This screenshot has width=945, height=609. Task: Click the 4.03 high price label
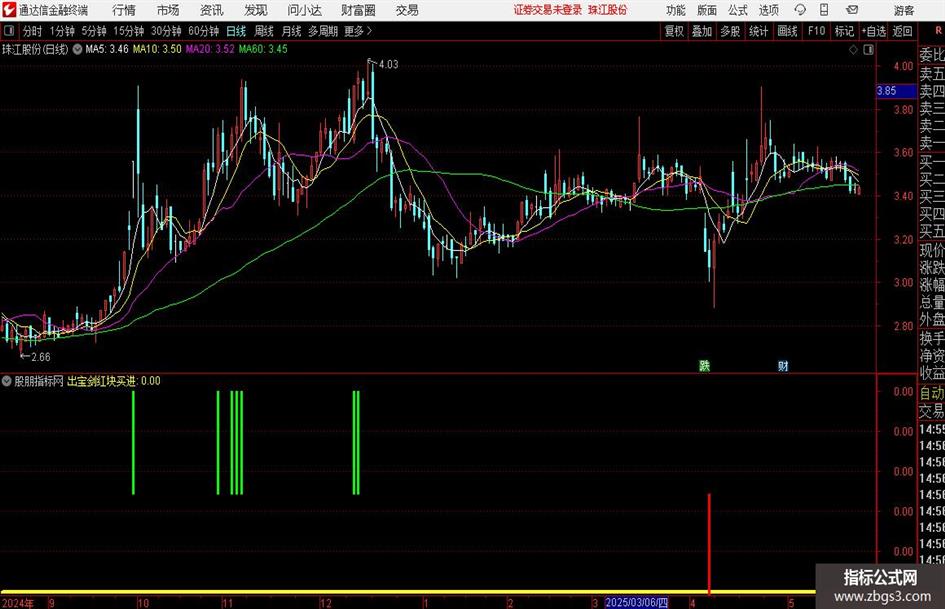(388, 64)
